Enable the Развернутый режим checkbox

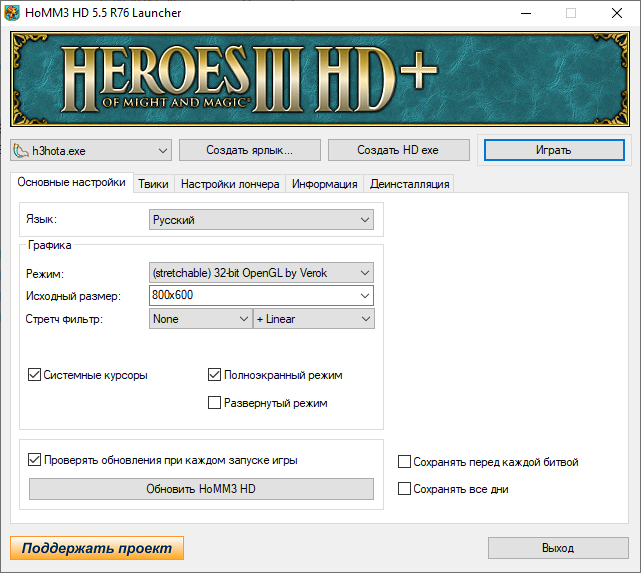(214, 403)
